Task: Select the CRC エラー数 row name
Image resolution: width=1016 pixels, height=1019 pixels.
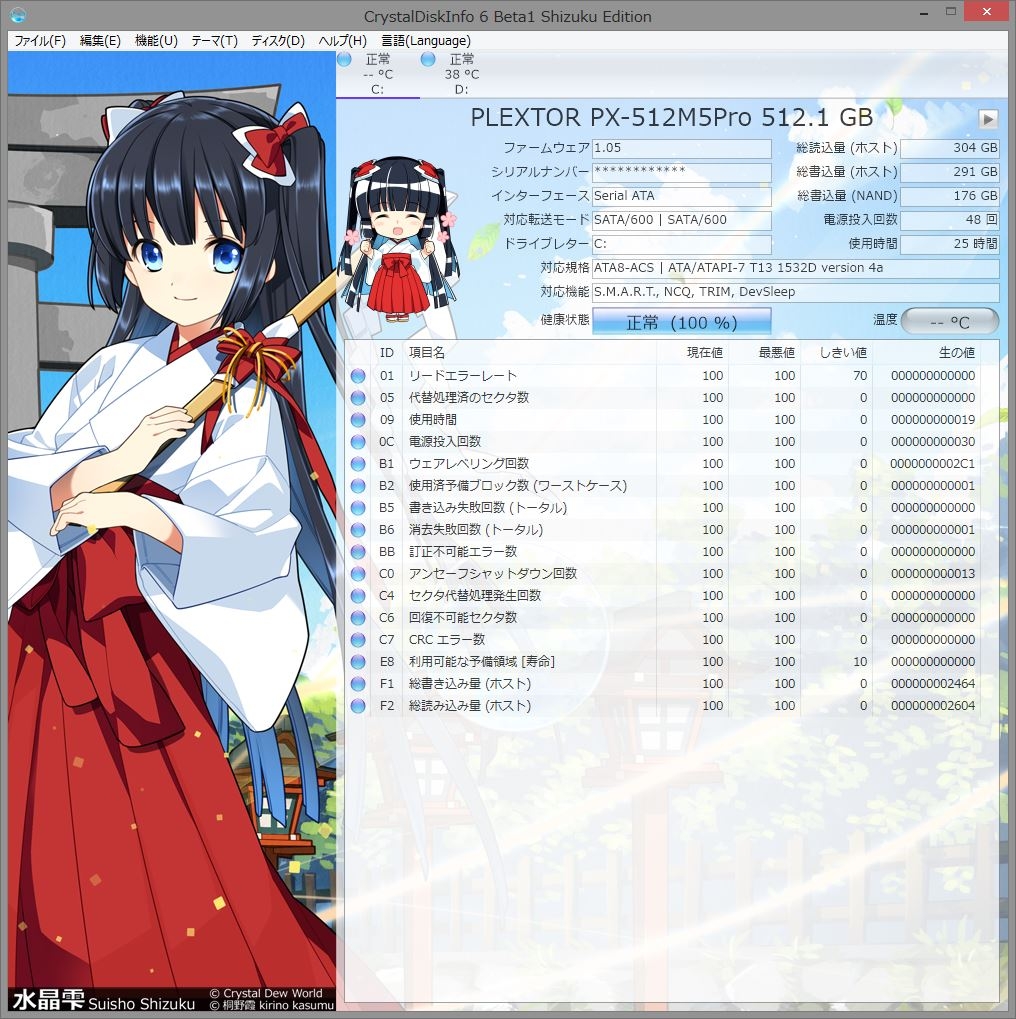Action: (x=447, y=640)
